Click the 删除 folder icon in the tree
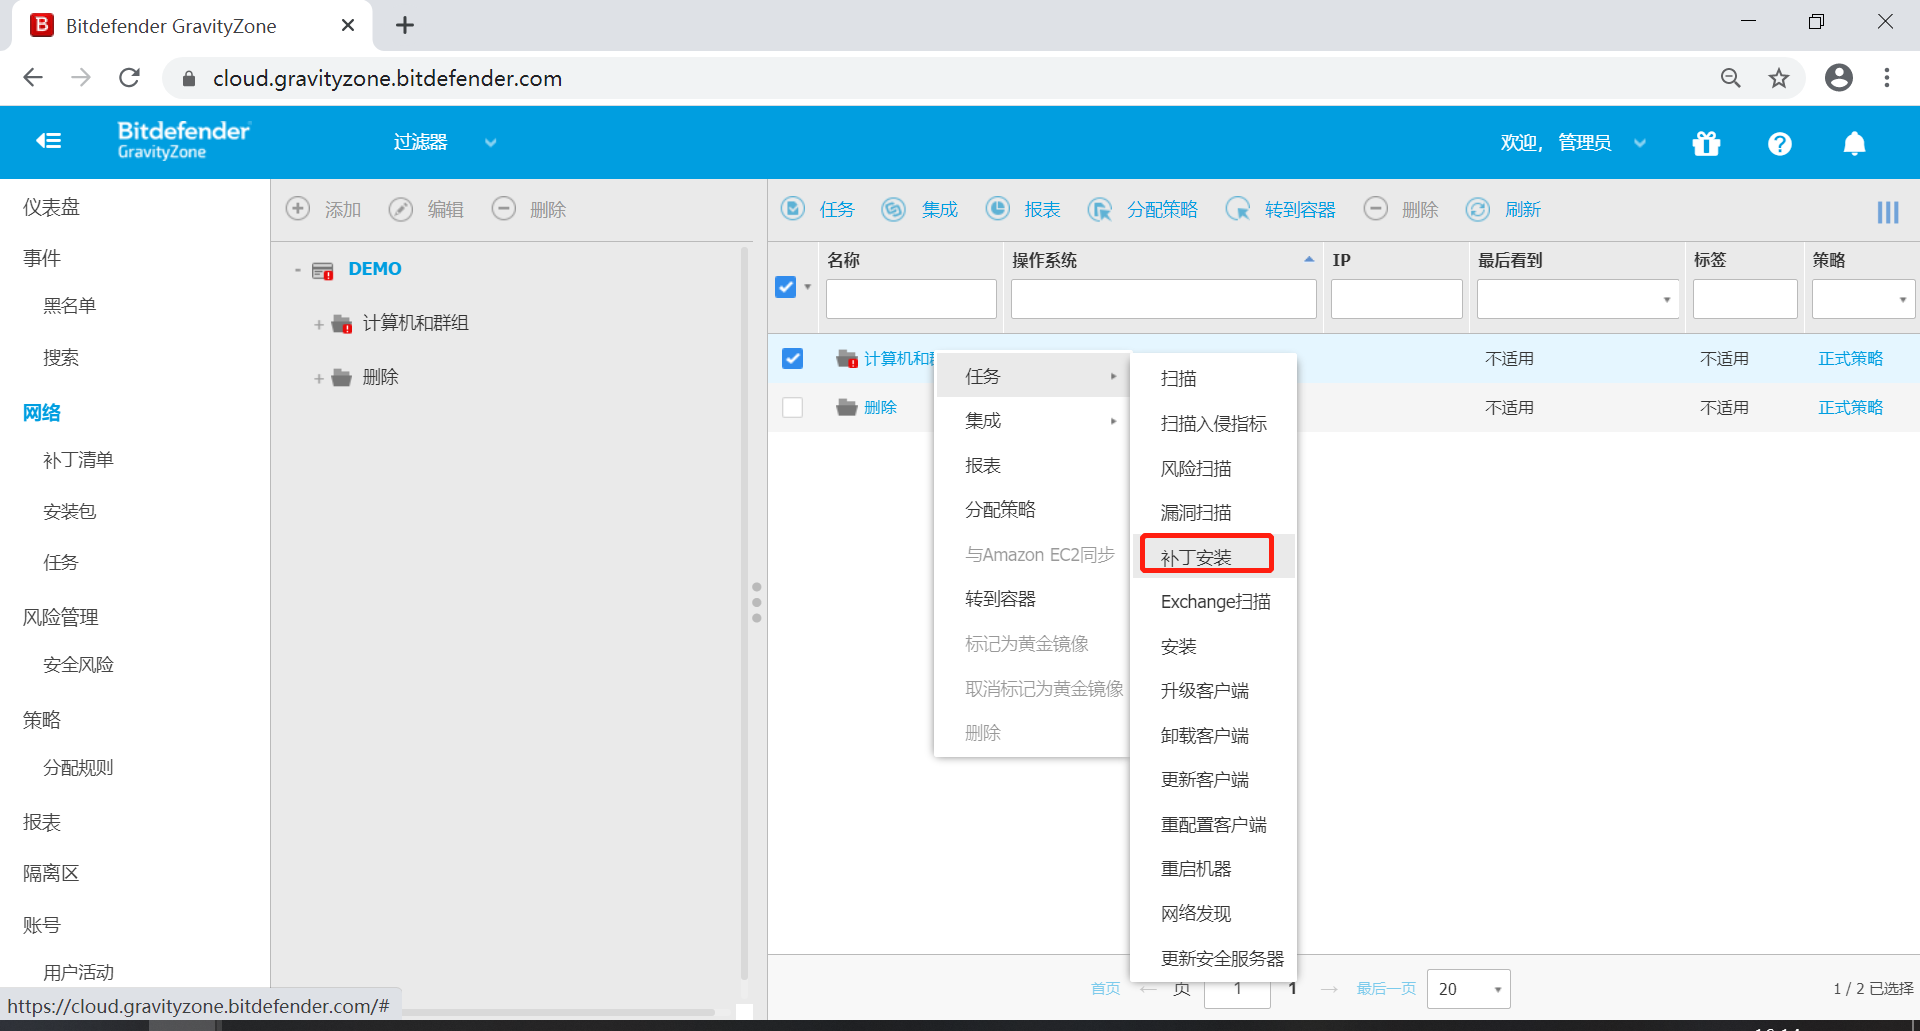The height and width of the screenshot is (1031, 1920). (342, 378)
